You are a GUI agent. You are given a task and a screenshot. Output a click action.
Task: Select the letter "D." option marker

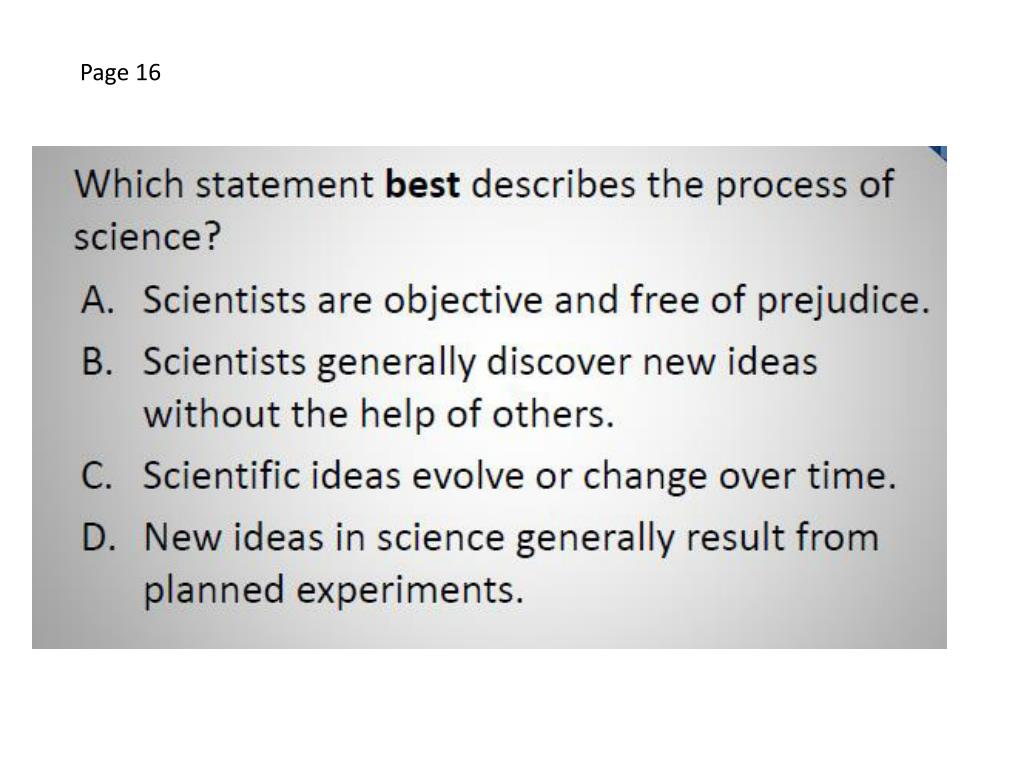click(99, 537)
